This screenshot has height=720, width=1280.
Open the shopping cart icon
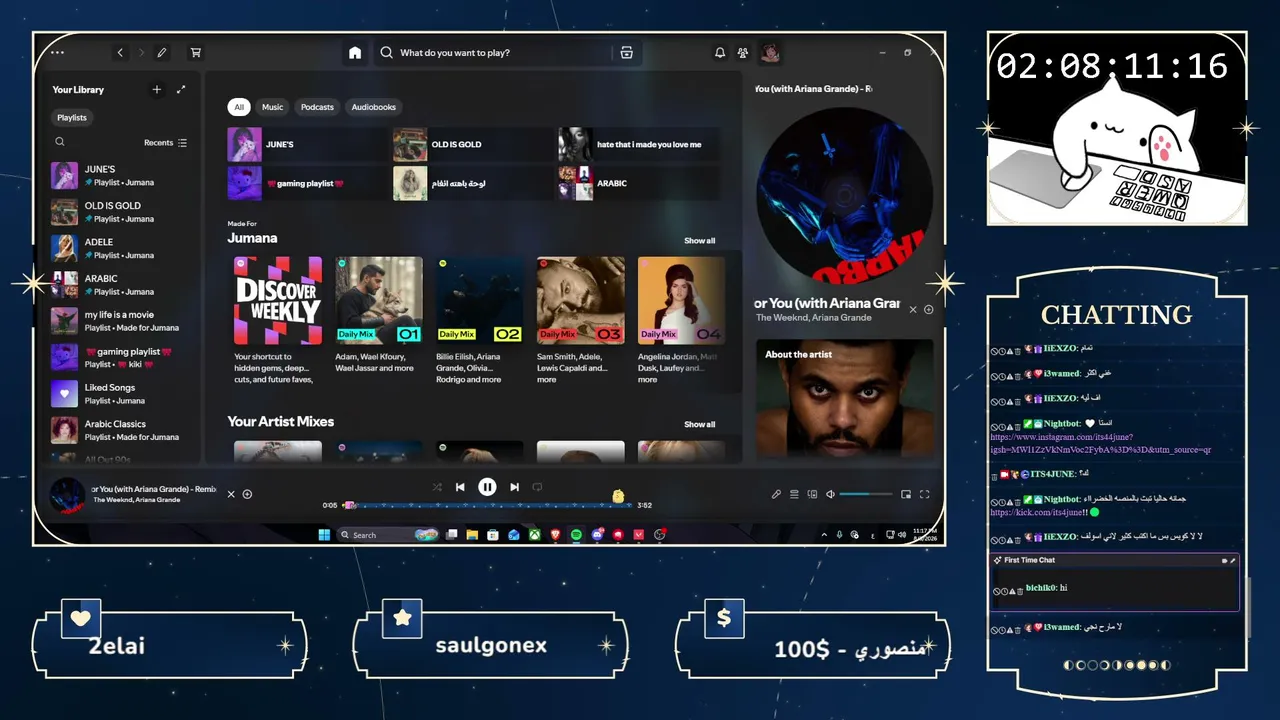196,53
